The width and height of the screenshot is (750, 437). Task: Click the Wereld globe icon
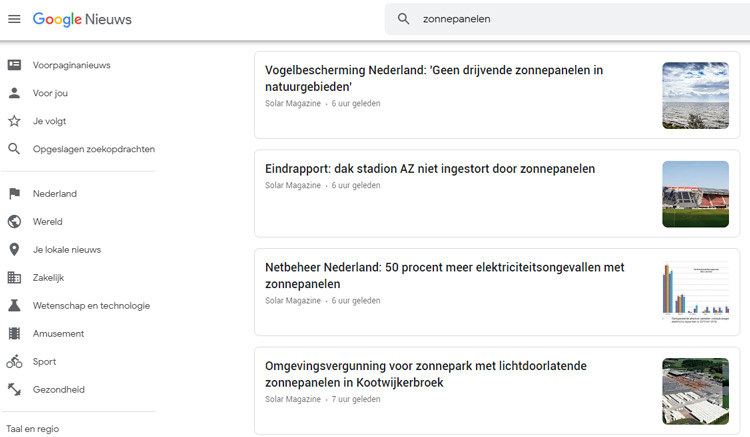pos(14,221)
